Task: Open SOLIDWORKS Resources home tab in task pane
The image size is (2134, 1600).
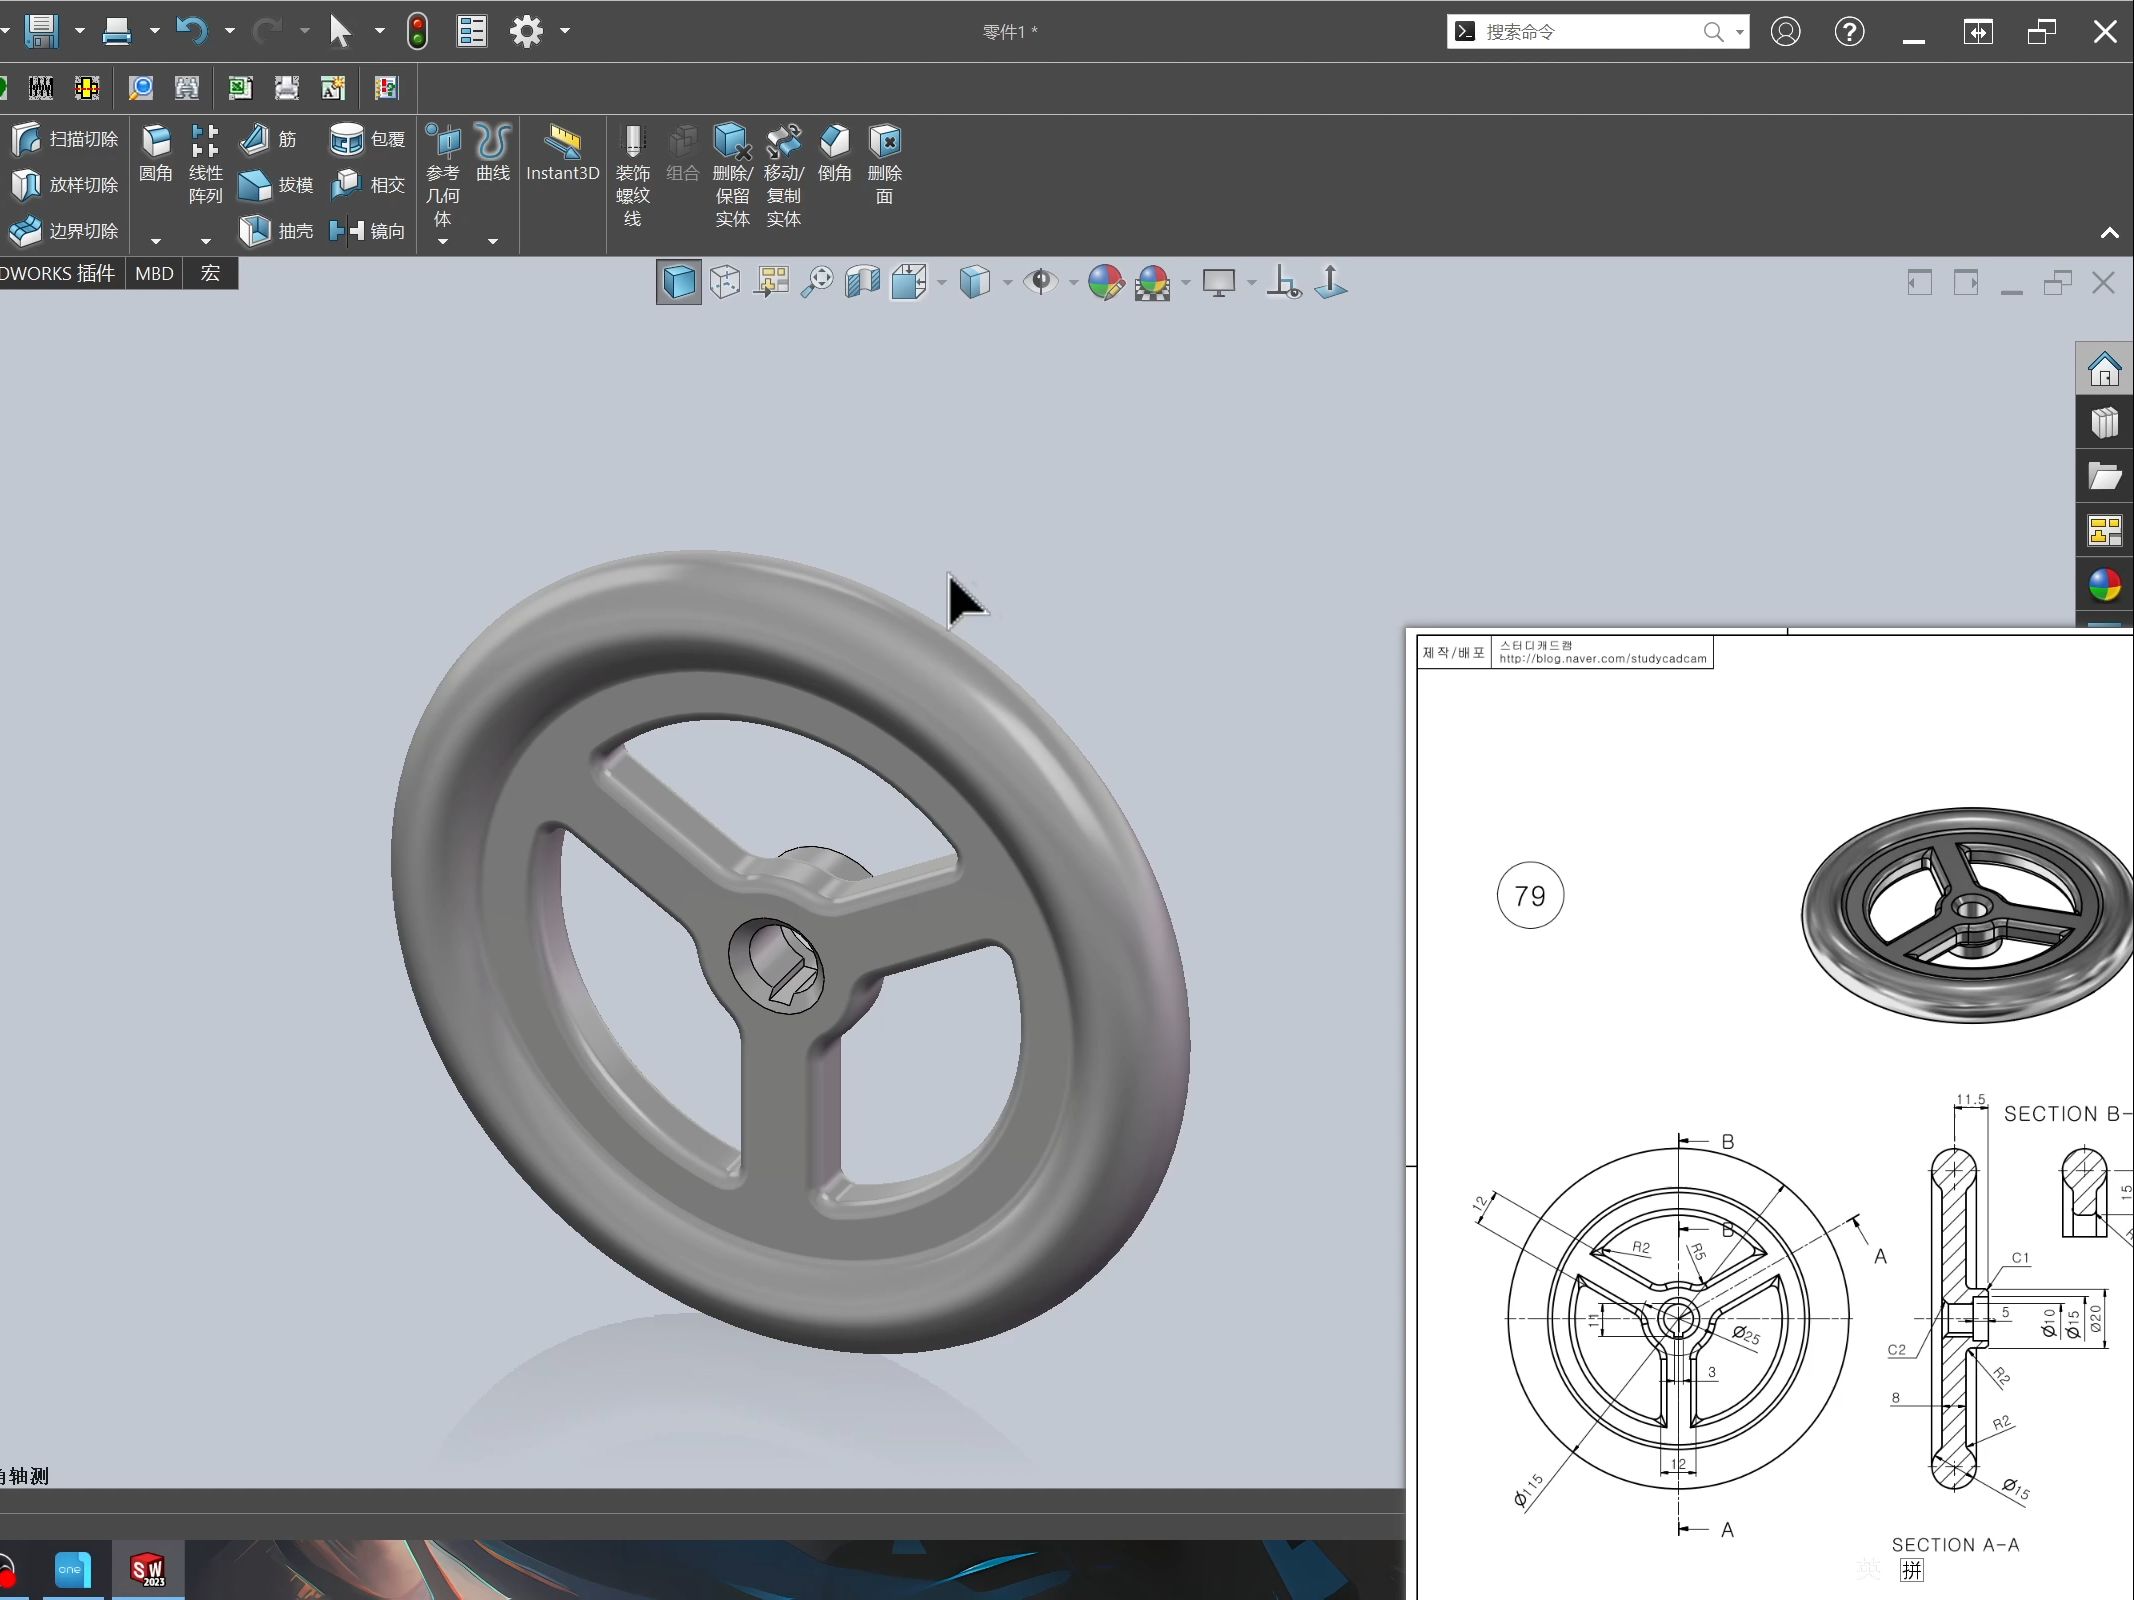Action: click(2104, 369)
